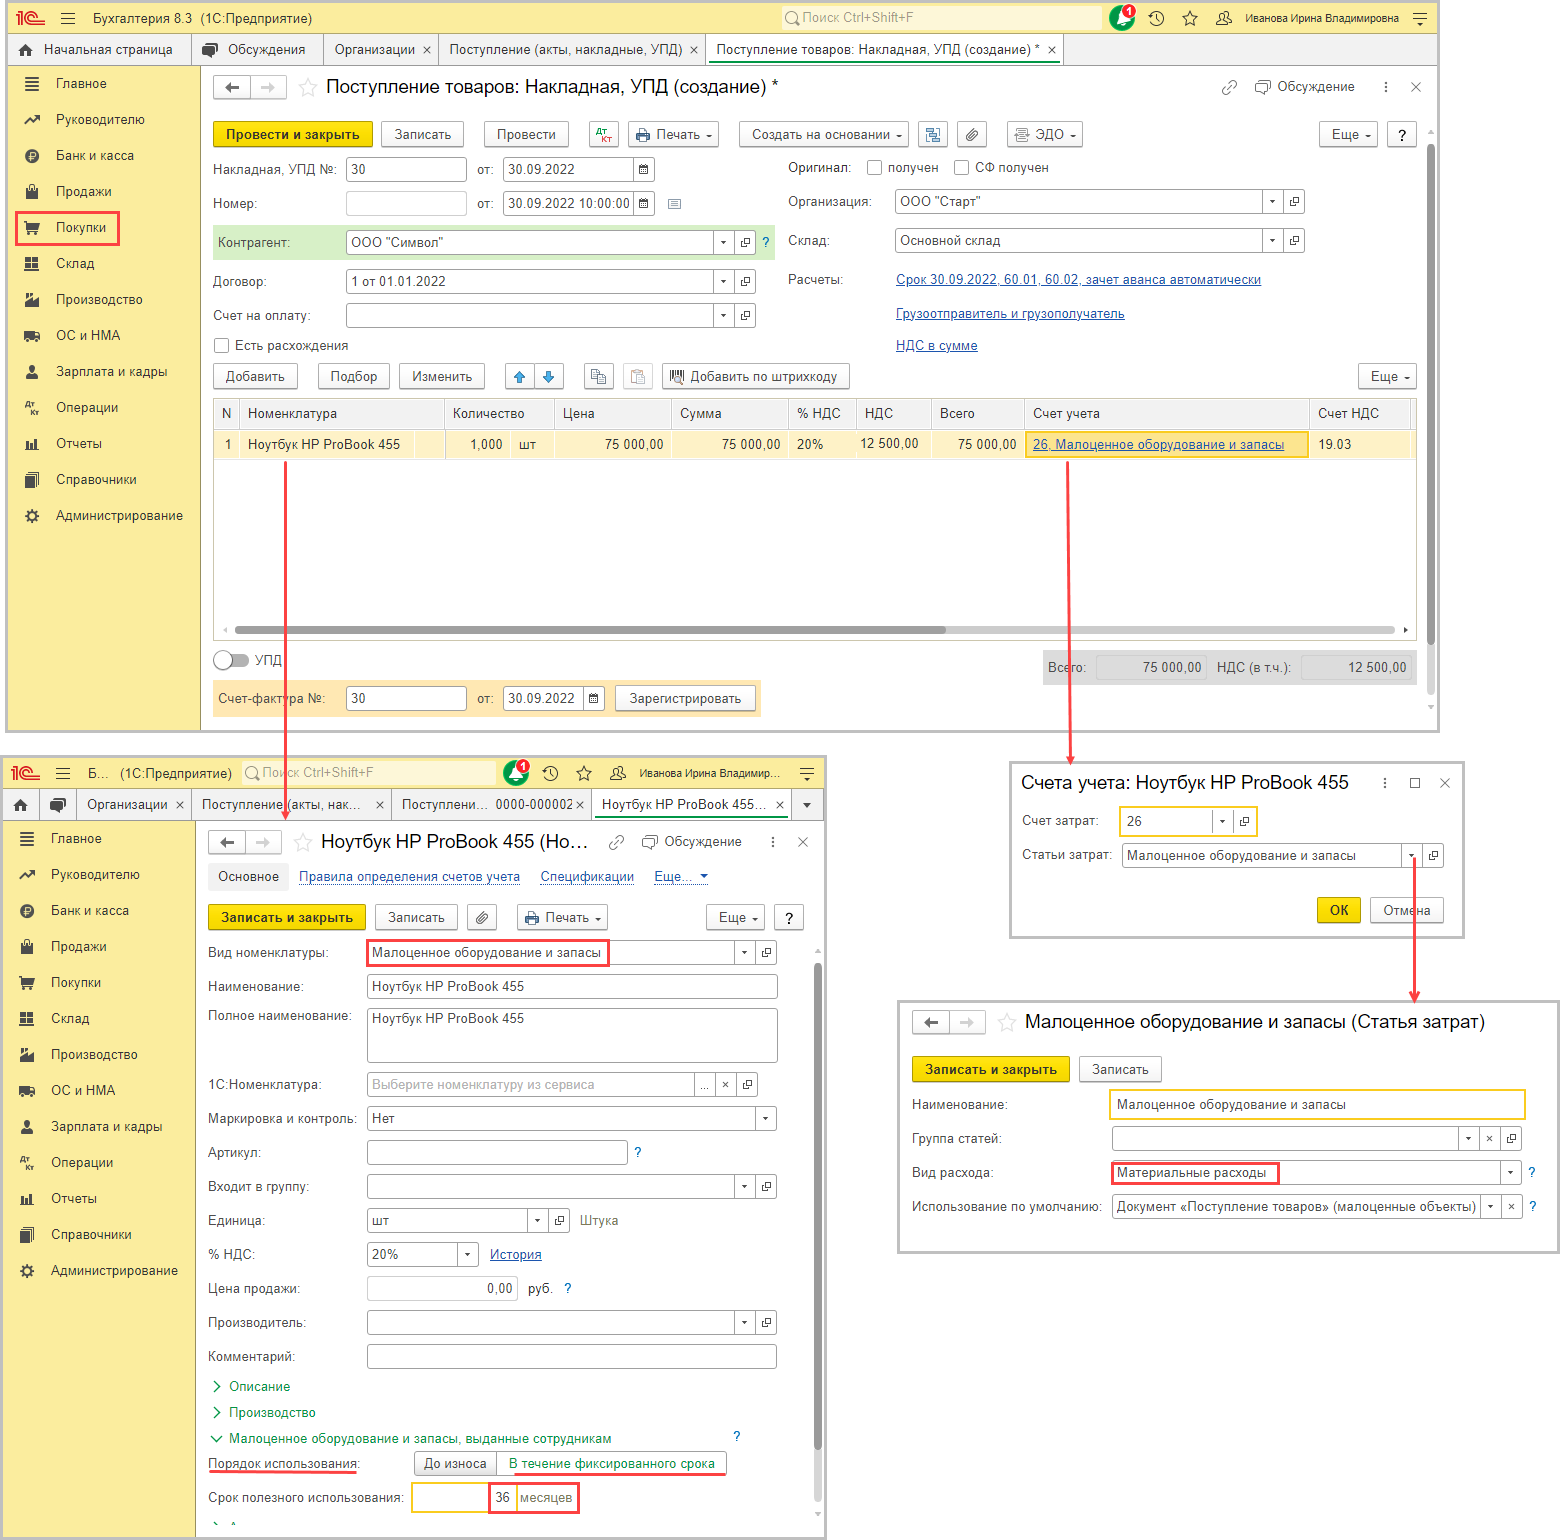The width and height of the screenshot is (1560, 1540).
Task: Open Грузоотправитель и грузополучатель link
Action: coord(1010,314)
